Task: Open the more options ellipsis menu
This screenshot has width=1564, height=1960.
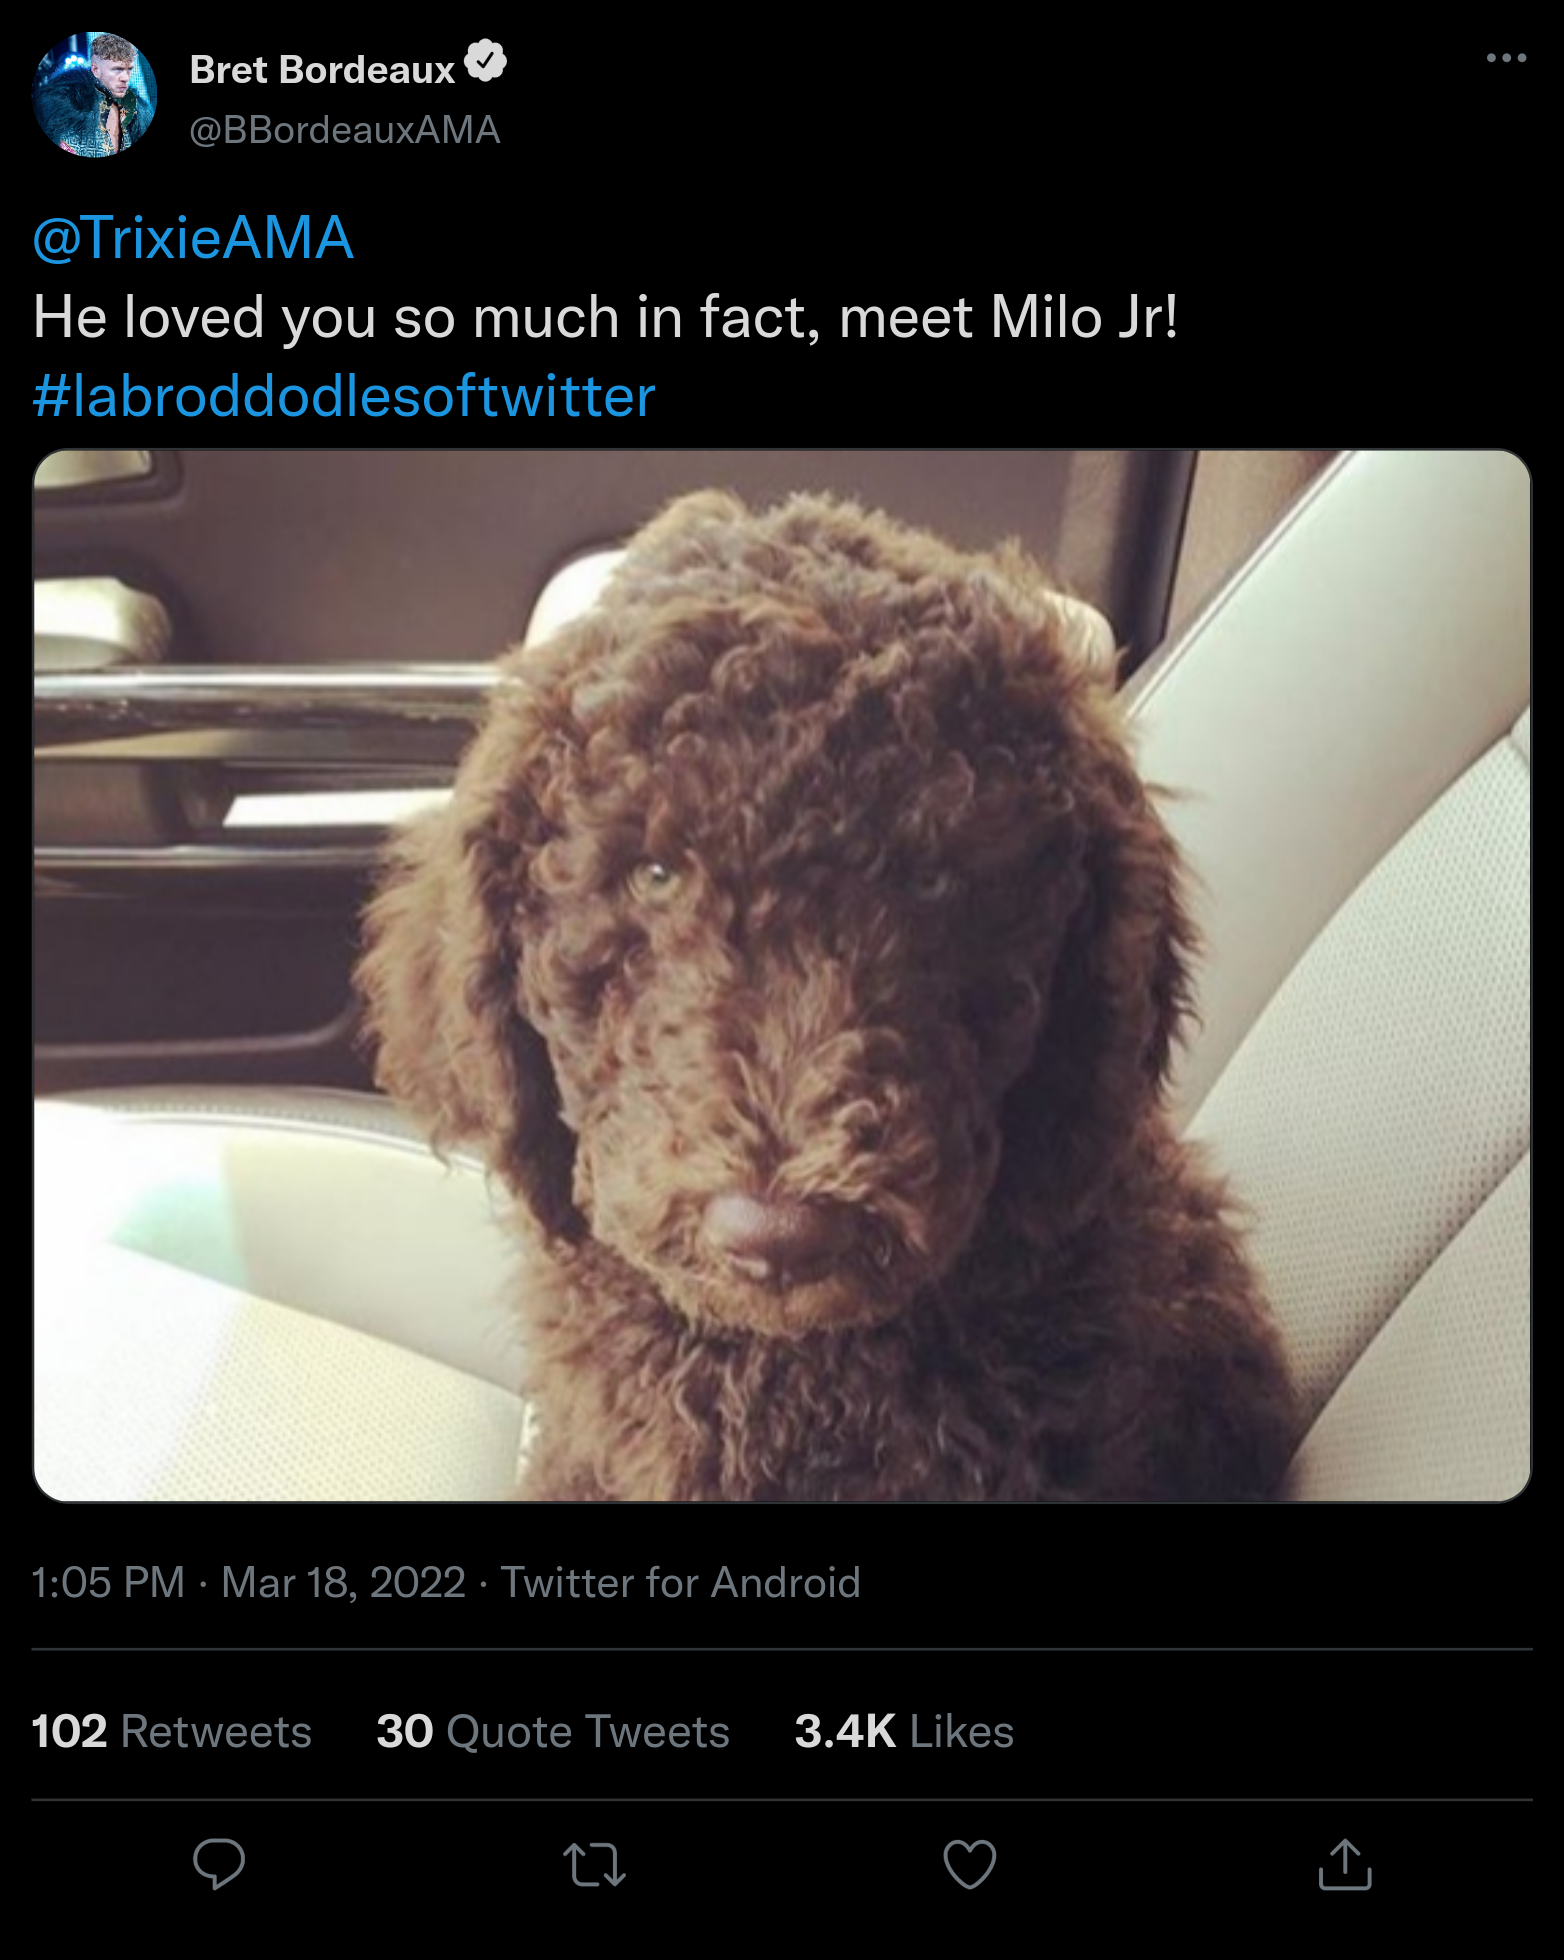Action: pyautogui.click(x=1506, y=58)
